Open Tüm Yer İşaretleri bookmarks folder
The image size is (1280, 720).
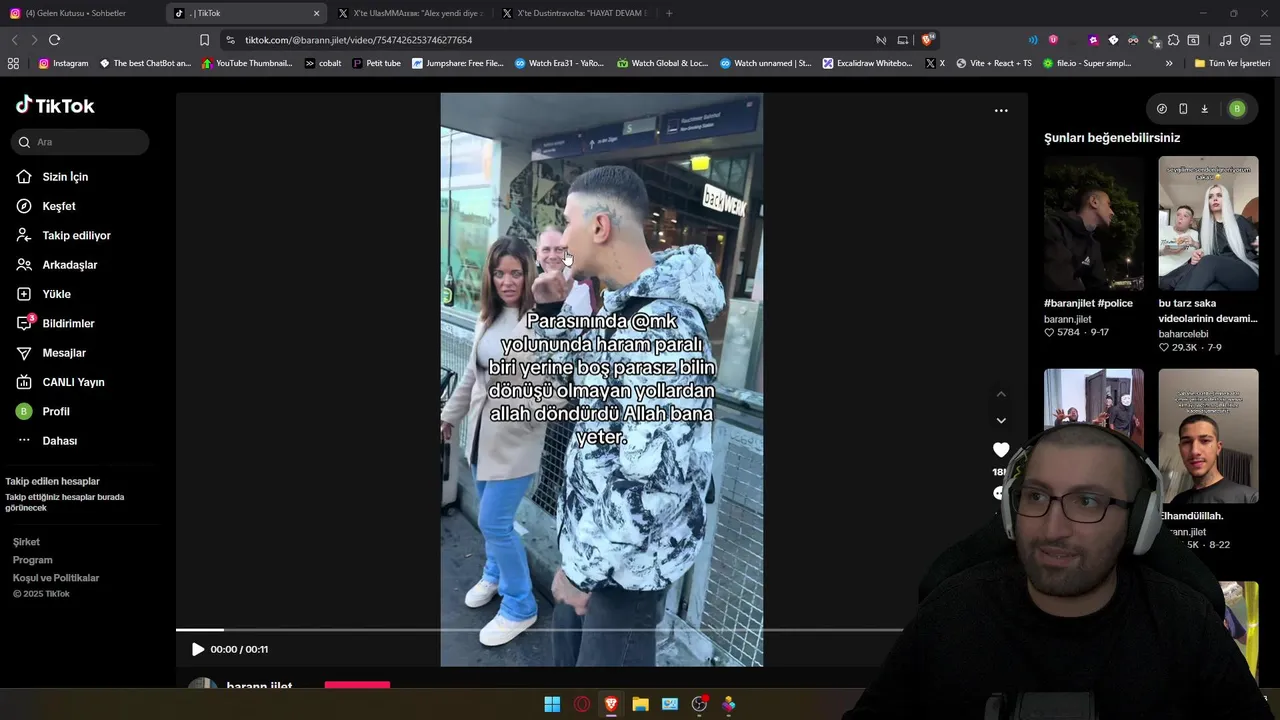point(1232,63)
